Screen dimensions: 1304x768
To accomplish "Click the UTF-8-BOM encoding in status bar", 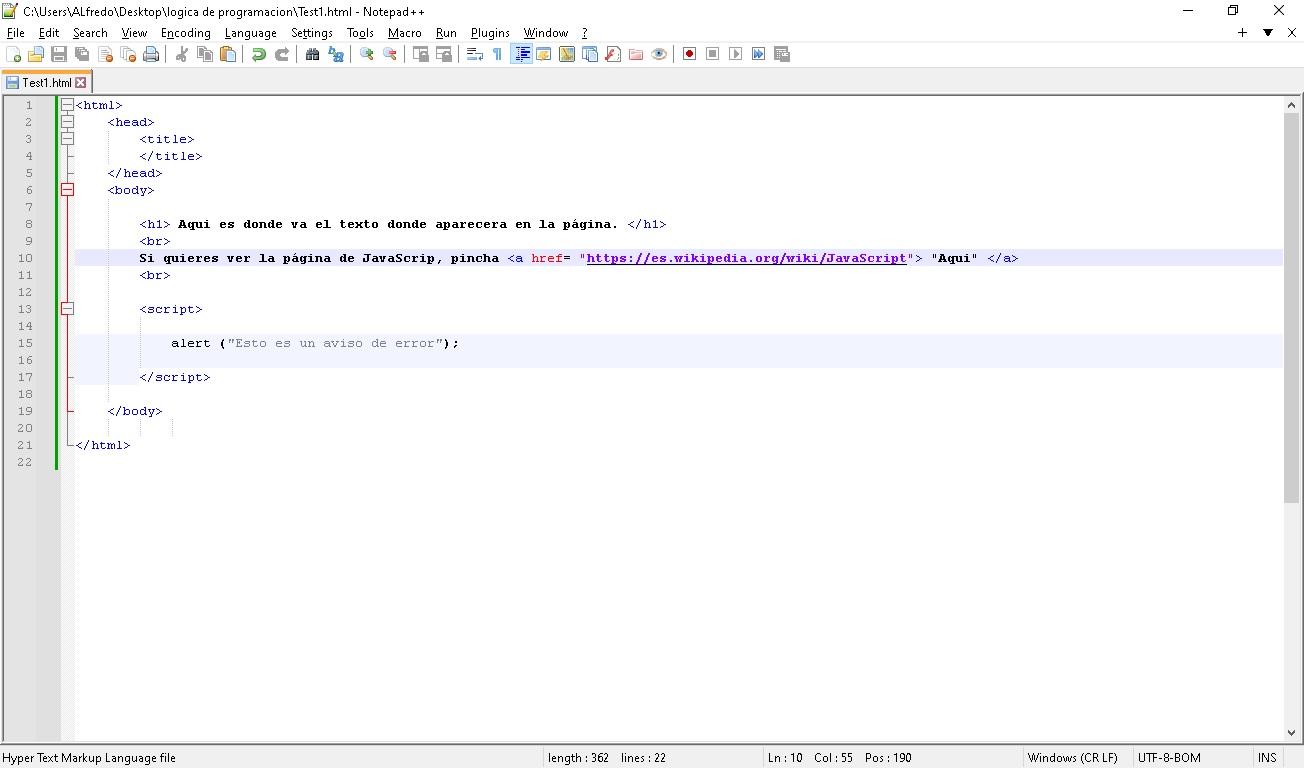I will (x=1169, y=758).
